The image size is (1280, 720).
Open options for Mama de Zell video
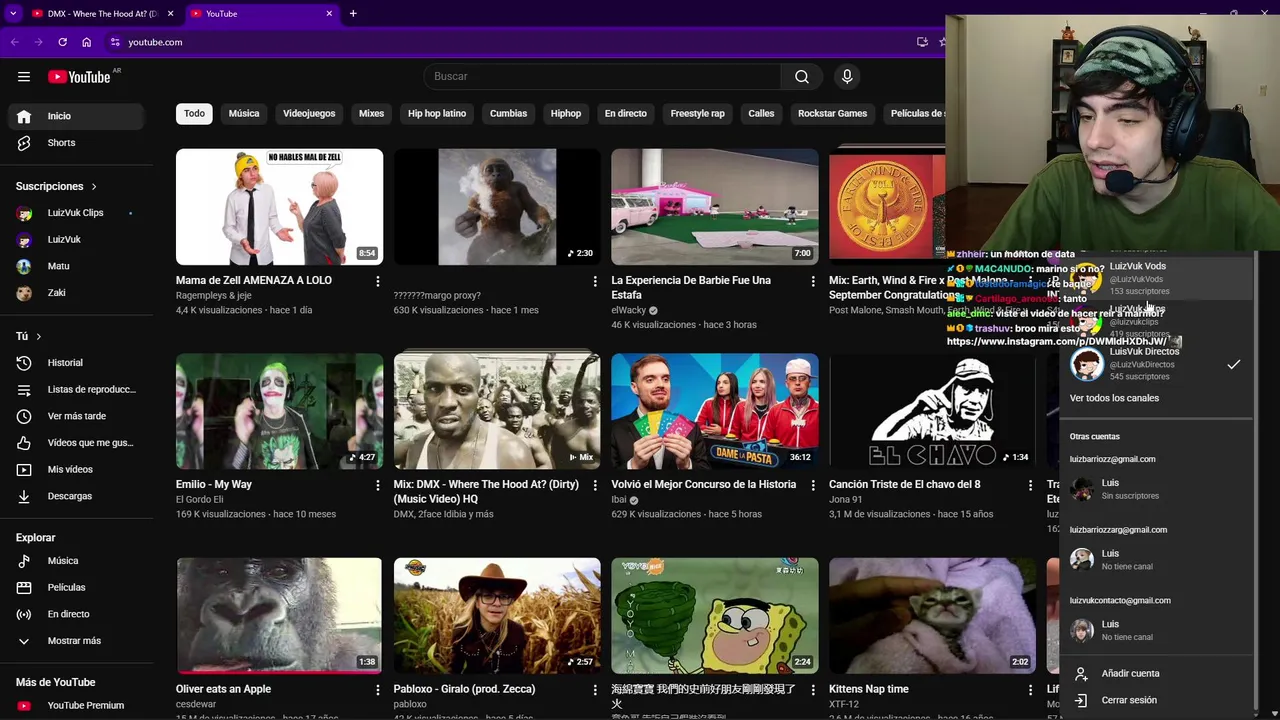click(x=377, y=282)
